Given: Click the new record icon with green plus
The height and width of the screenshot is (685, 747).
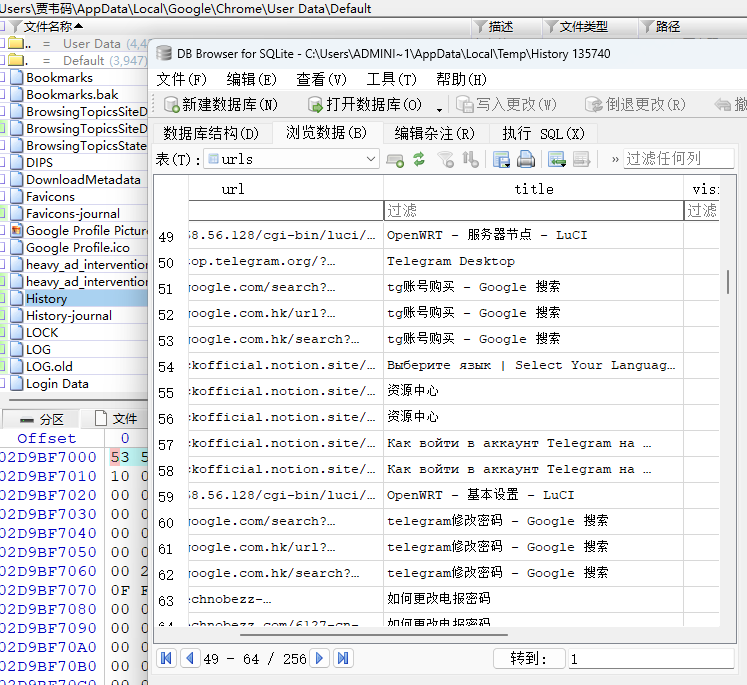Looking at the screenshot, I should [x=395, y=160].
